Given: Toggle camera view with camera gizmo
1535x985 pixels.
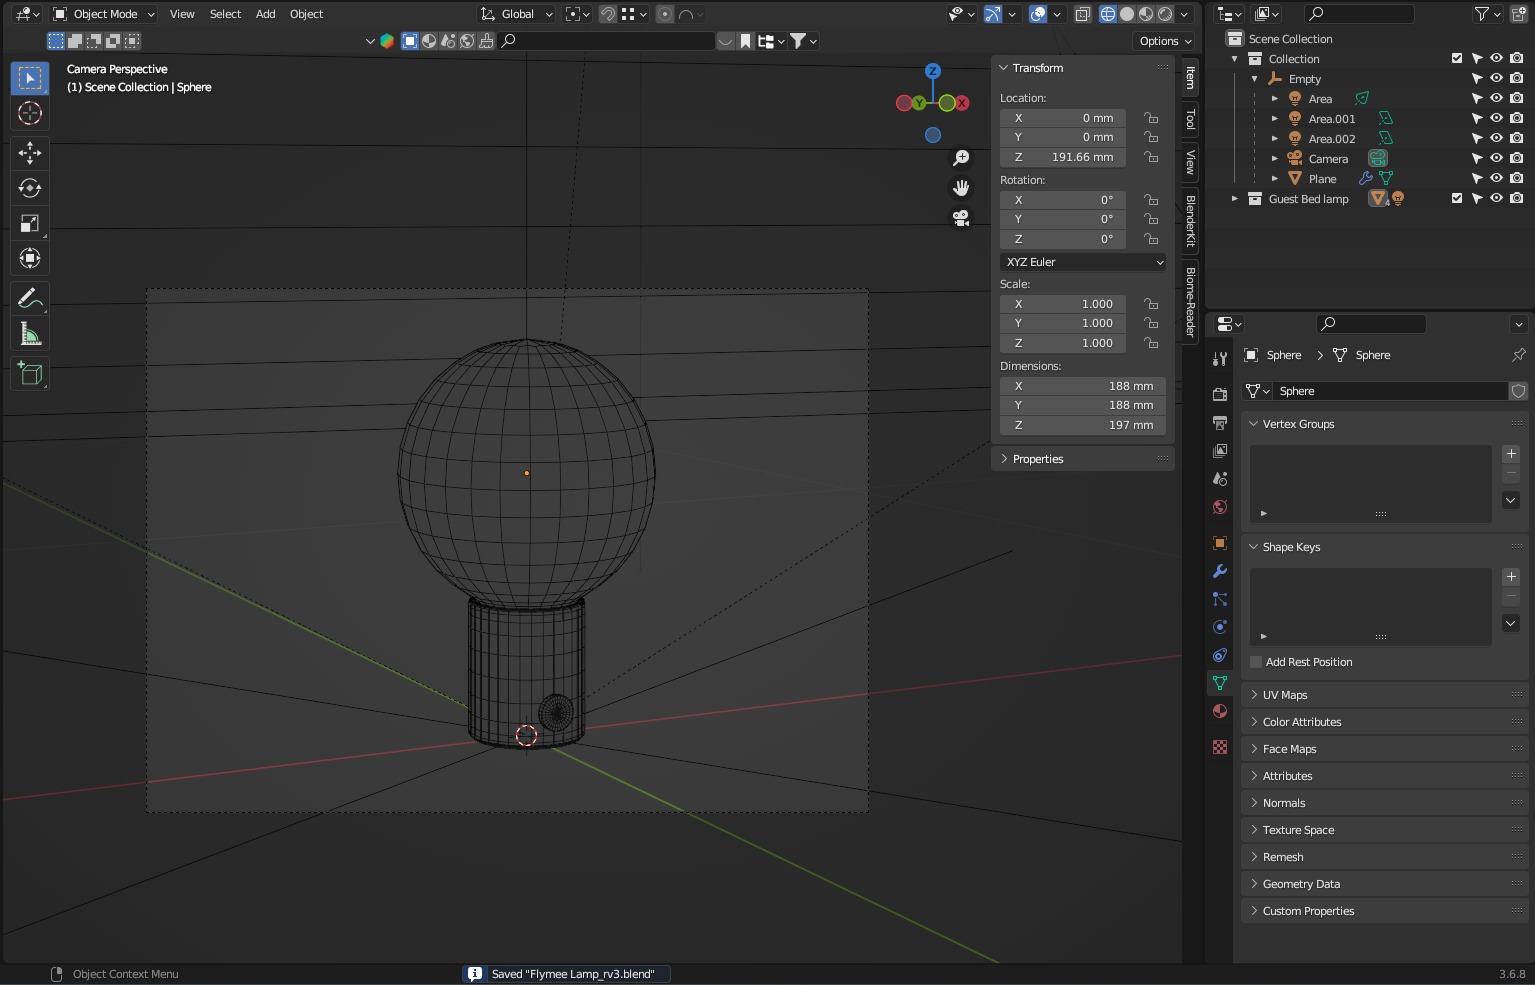Looking at the screenshot, I should click(x=961, y=218).
